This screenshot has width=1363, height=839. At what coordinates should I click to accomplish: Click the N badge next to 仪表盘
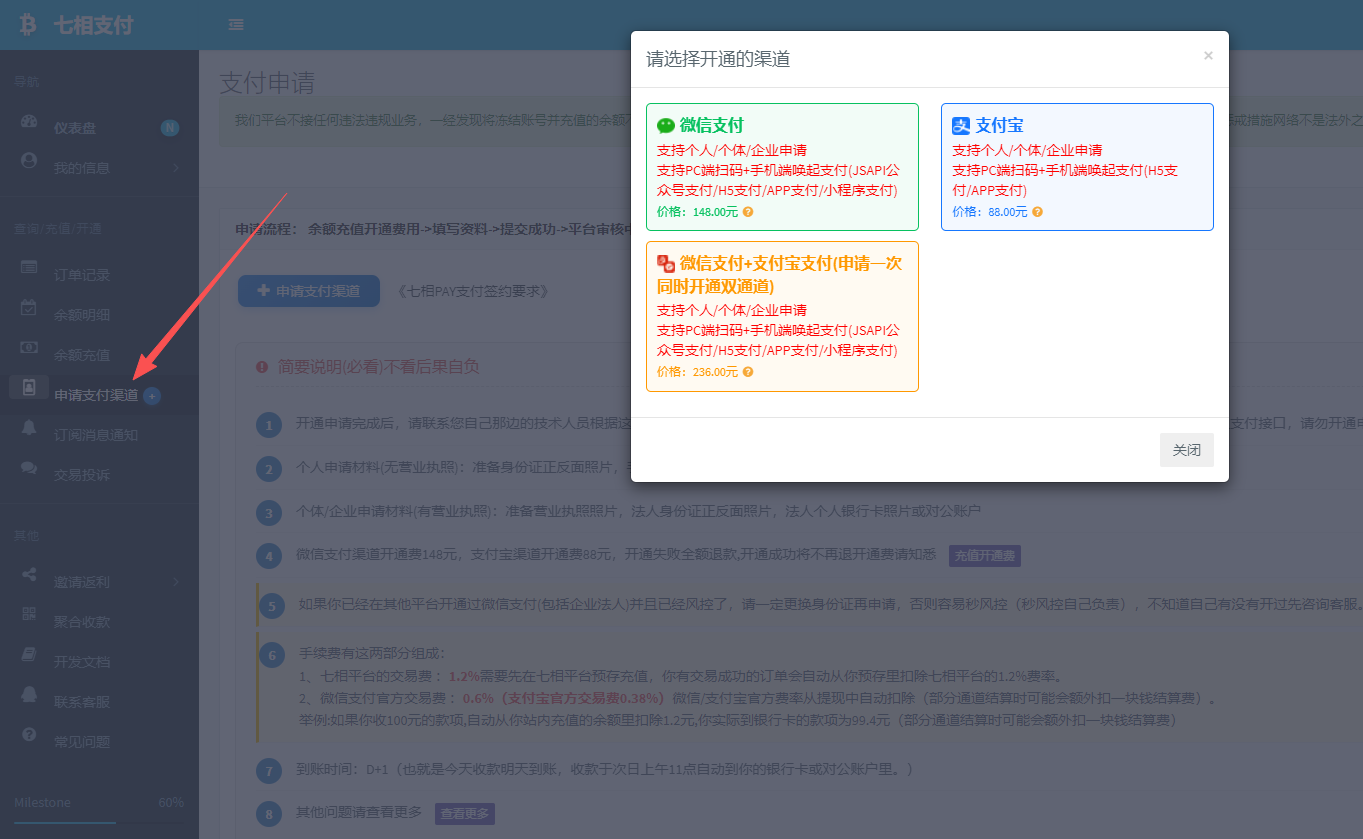(x=170, y=128)
